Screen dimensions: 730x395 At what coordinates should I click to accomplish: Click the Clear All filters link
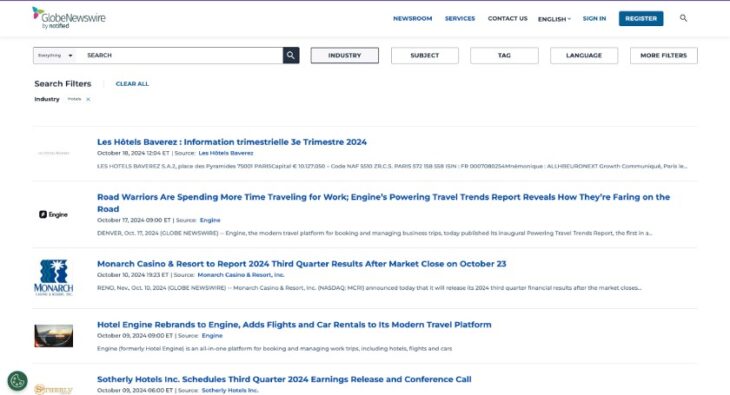tap(132, 84)
